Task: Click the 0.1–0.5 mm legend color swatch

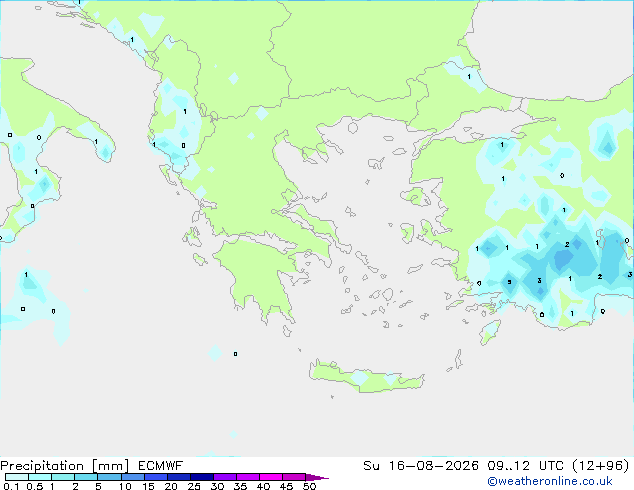Action: pos(17,477)
